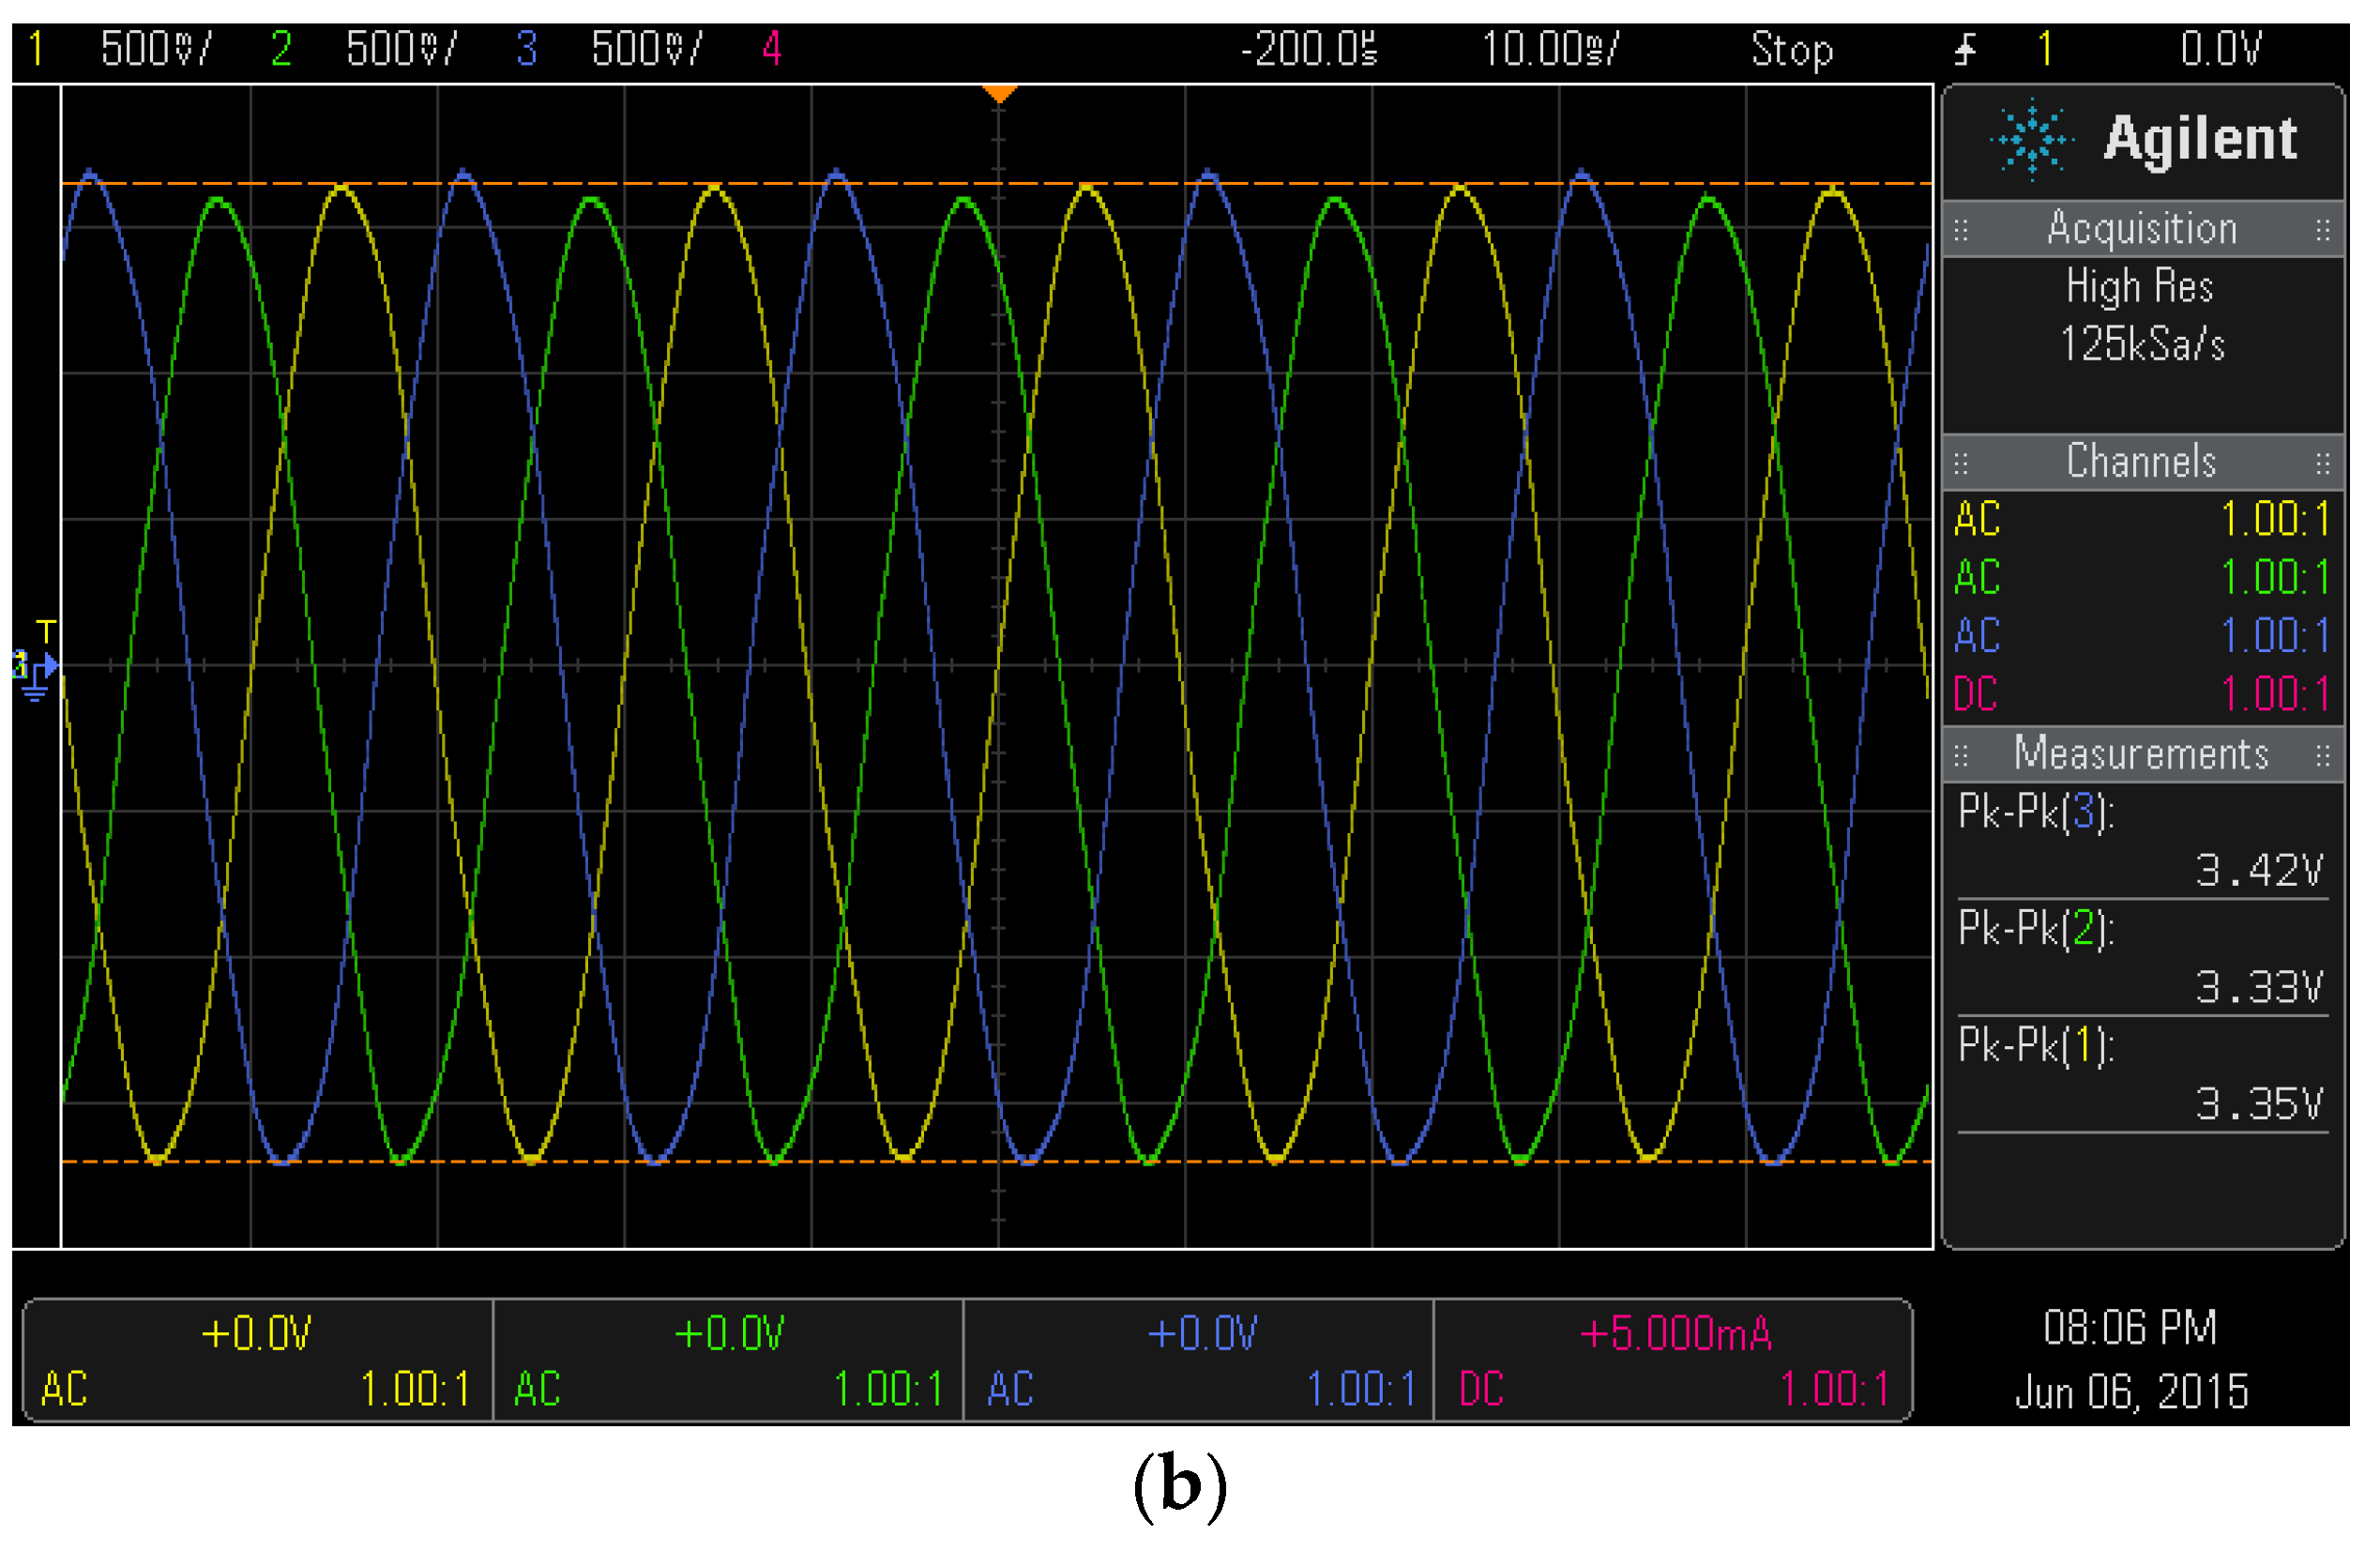2380x1551 pixels.
Task: Click the Stop run status indicator
Action: pos(1792,50)
